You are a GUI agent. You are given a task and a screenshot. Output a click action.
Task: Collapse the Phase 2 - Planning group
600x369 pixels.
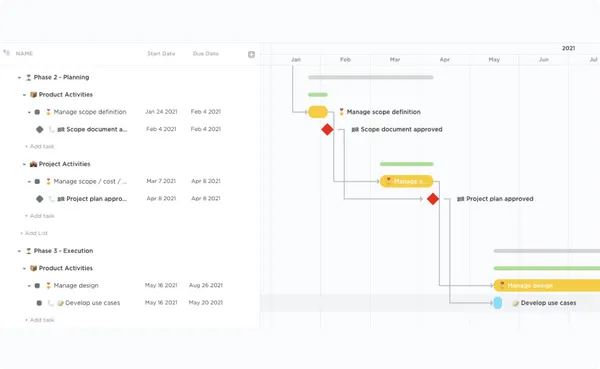pyautogui.click(x=19, y=78)
